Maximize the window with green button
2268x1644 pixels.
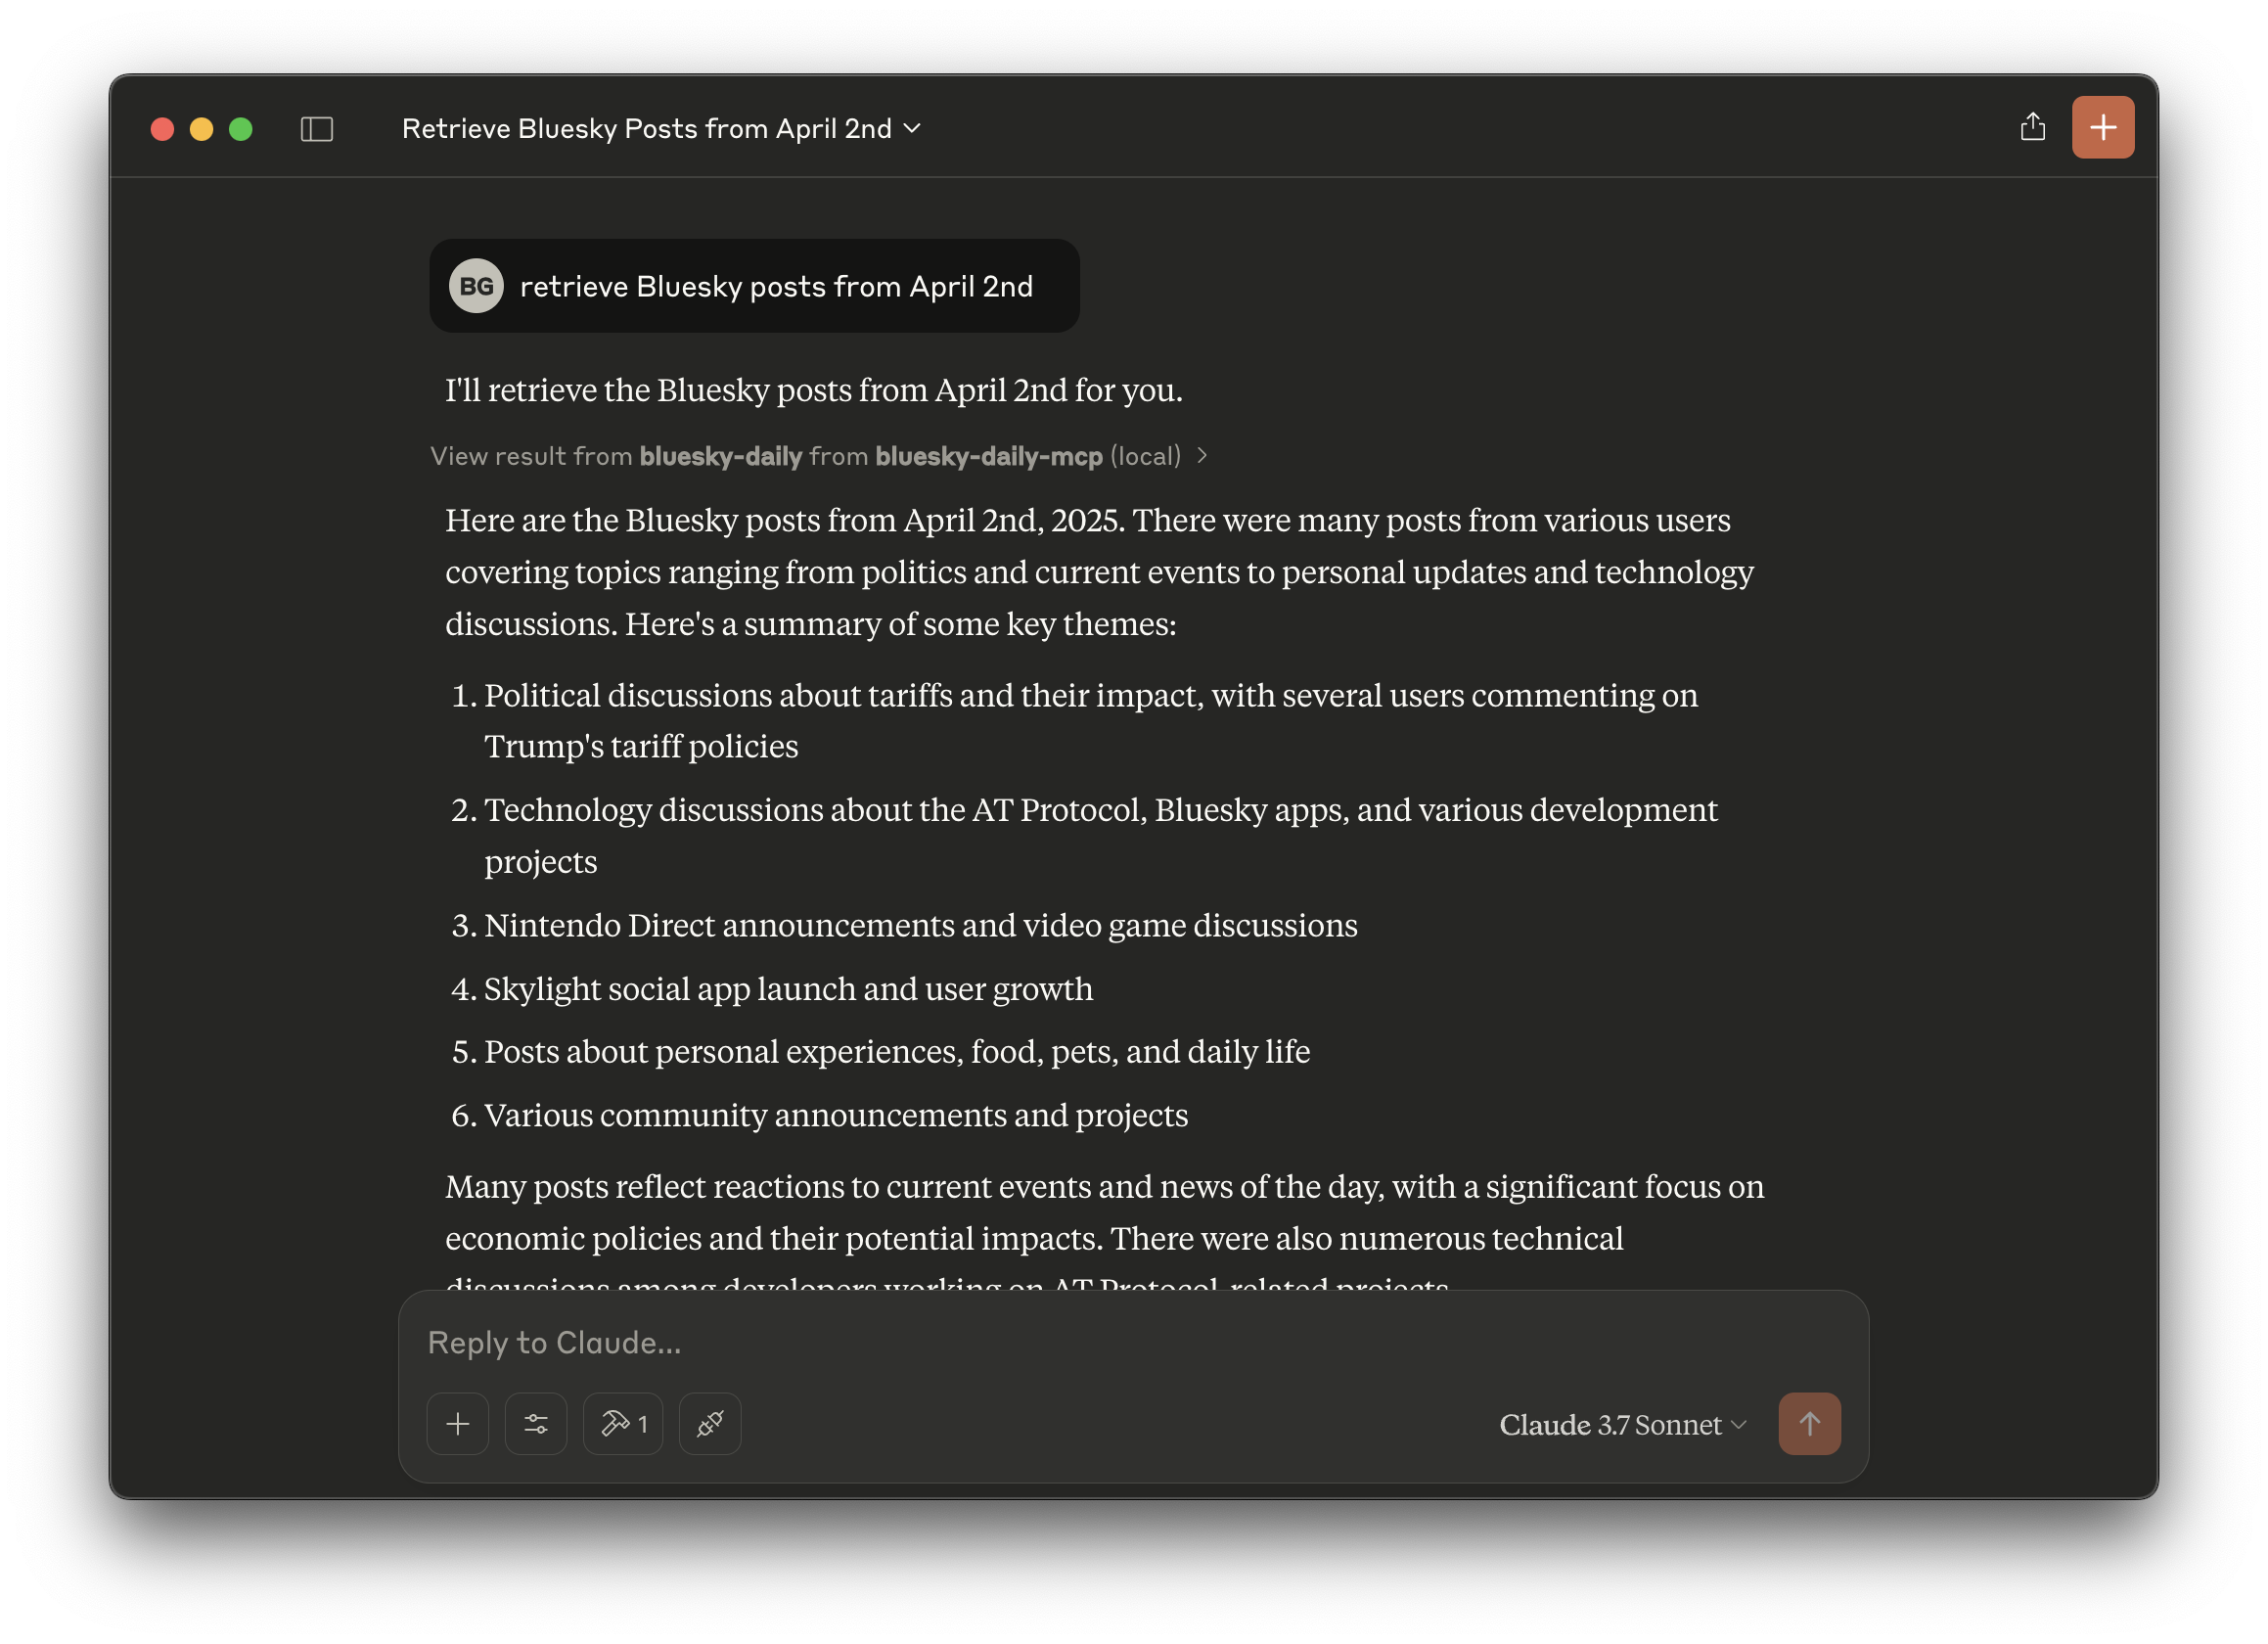click(x=240, y=129)
